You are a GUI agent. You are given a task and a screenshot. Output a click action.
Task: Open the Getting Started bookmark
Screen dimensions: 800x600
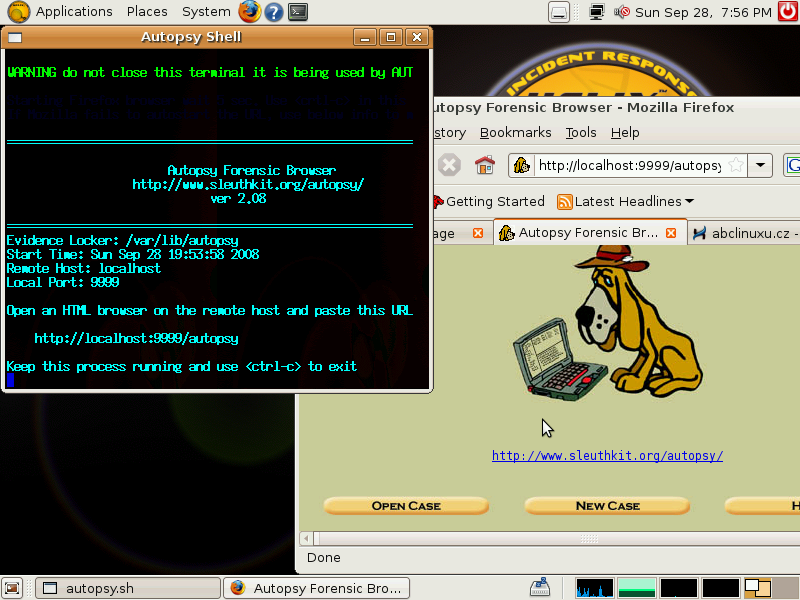(489, 202)
